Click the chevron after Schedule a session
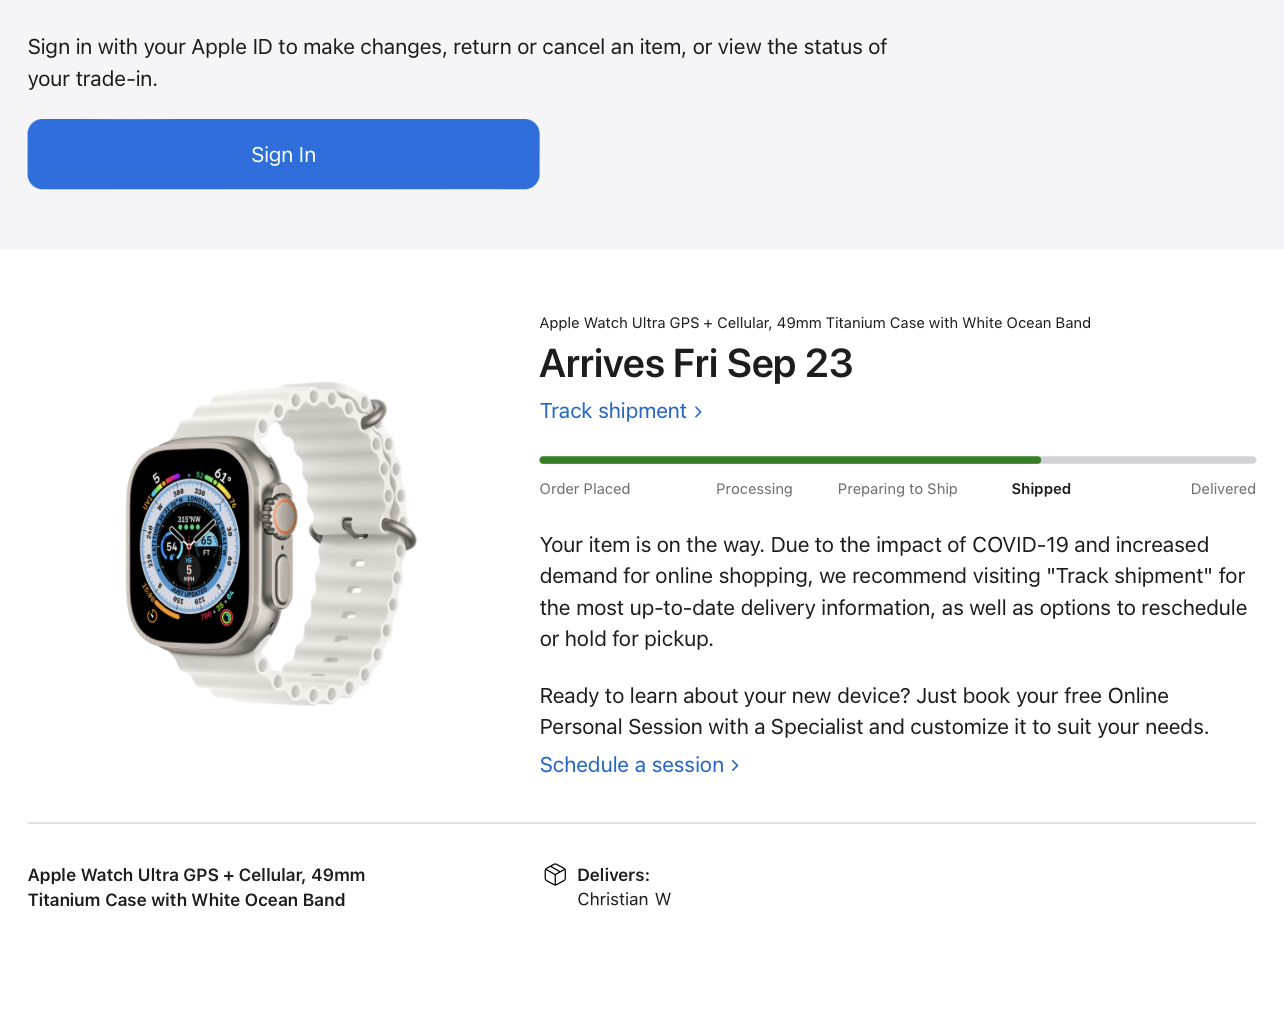The image size is (1284, 1018). [735, 765]
